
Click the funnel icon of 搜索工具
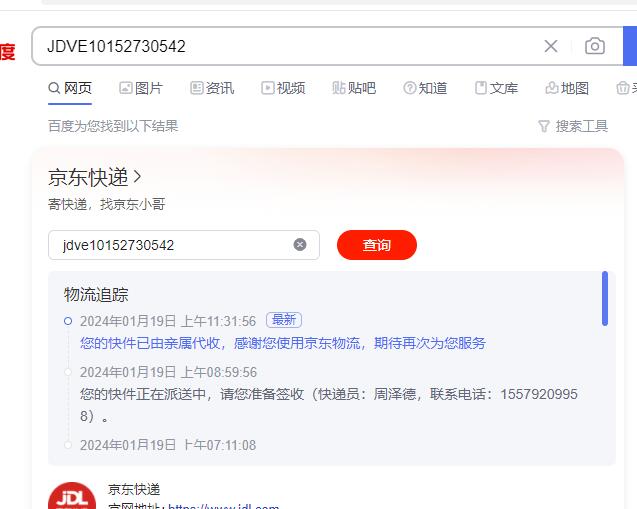544,127
